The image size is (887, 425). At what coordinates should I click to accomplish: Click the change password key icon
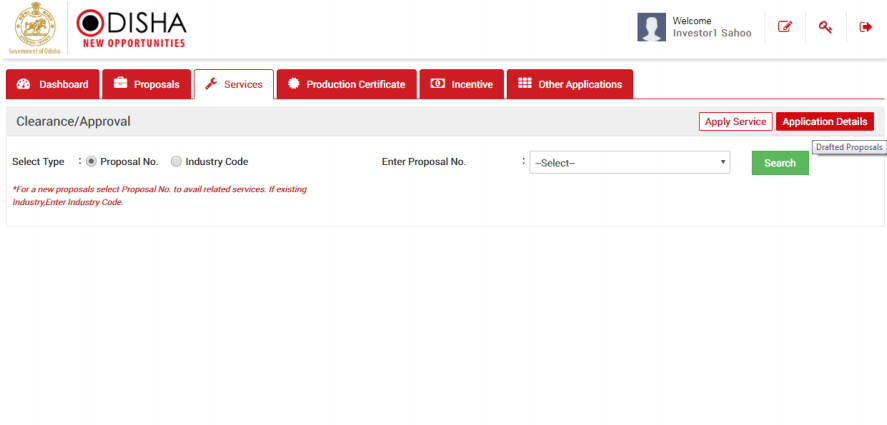coord(825,27)
